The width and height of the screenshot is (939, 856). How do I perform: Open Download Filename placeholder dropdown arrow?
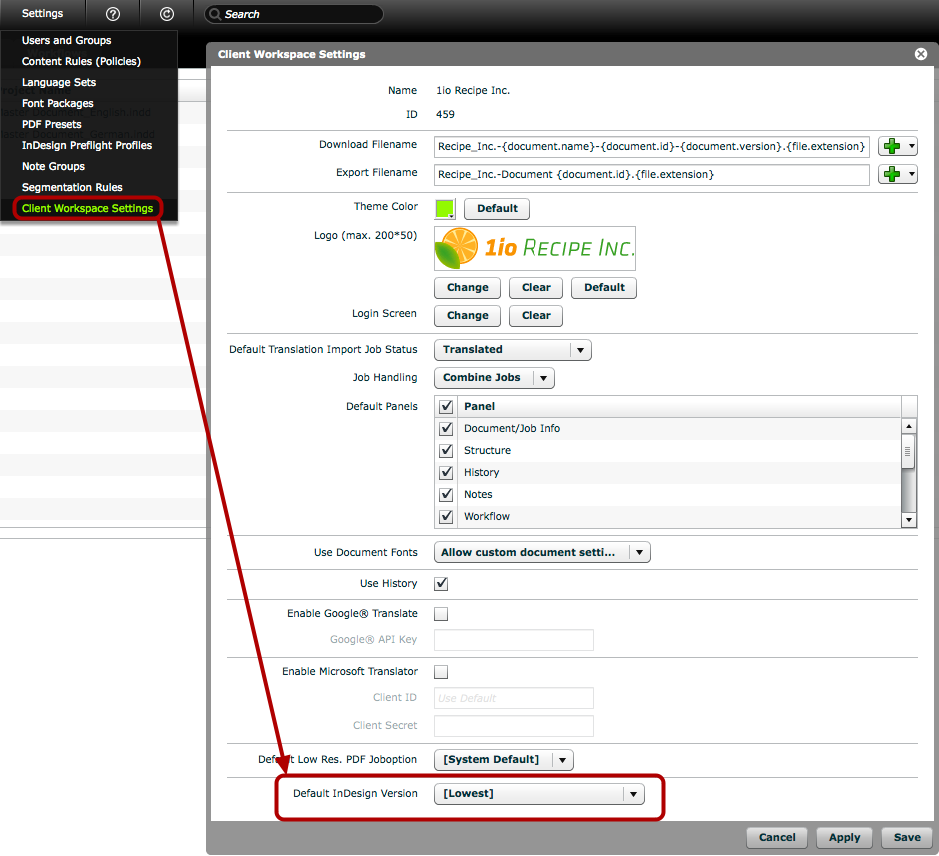click(x=911, y=146)
